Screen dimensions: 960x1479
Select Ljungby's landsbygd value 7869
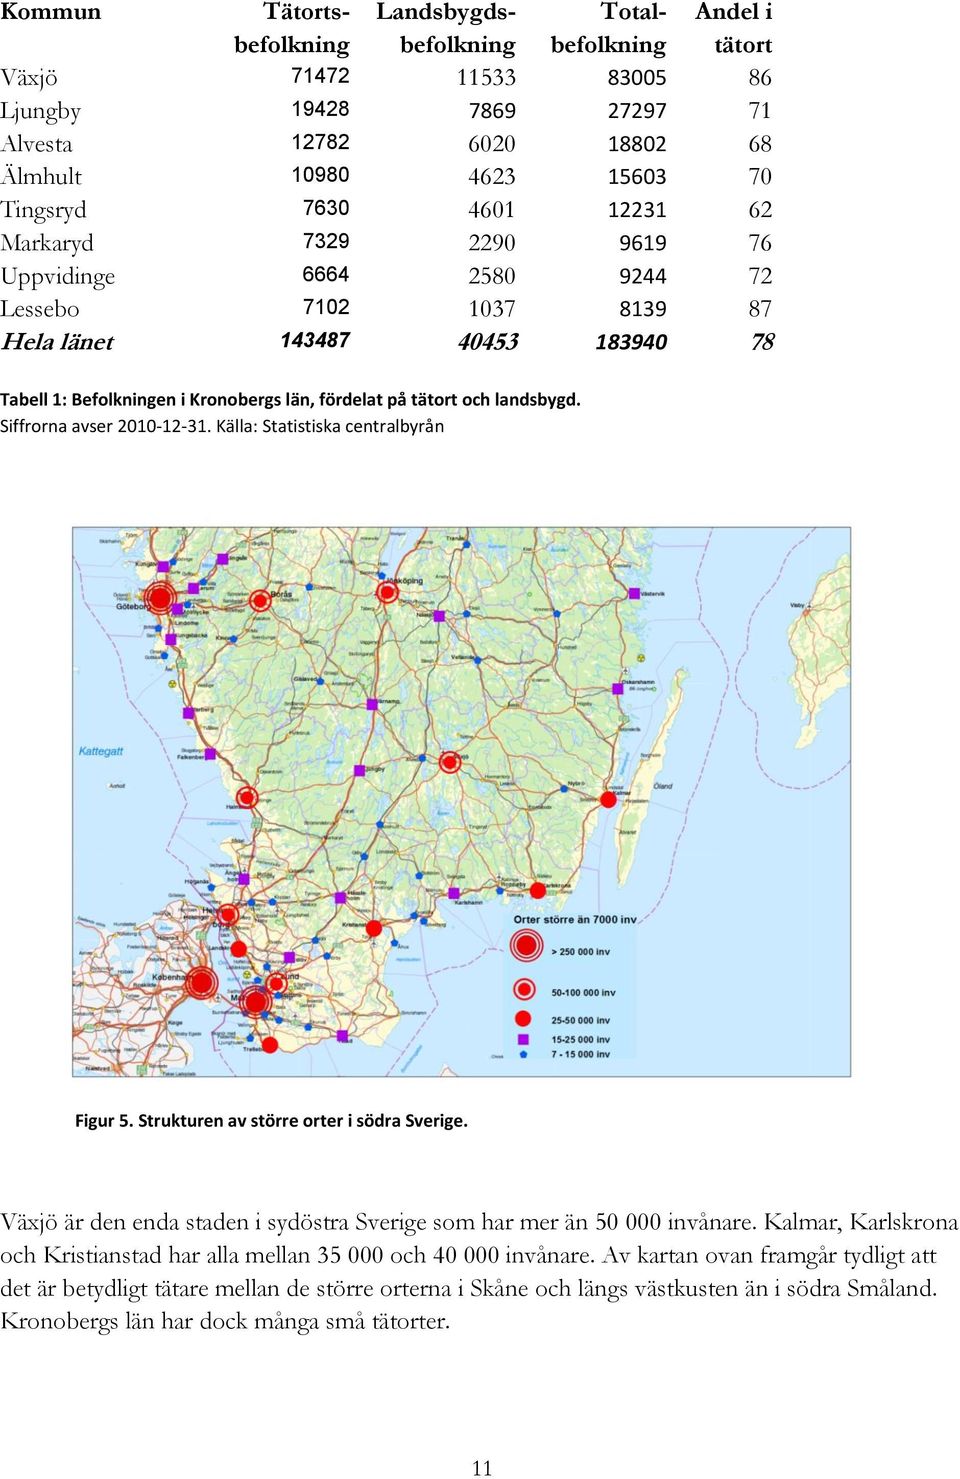[x=492, y=111]
